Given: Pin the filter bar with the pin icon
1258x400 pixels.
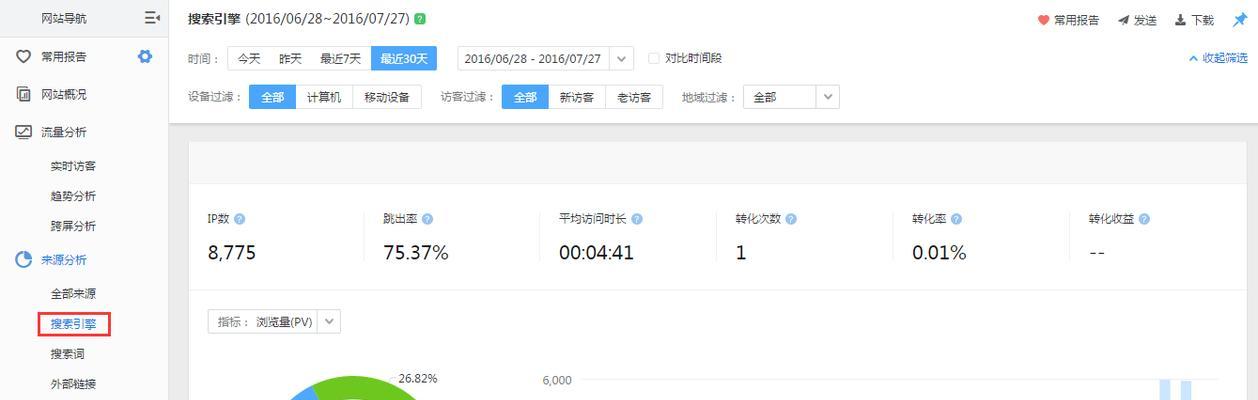Looking at the screenshot, I should tap(1239, 20).
